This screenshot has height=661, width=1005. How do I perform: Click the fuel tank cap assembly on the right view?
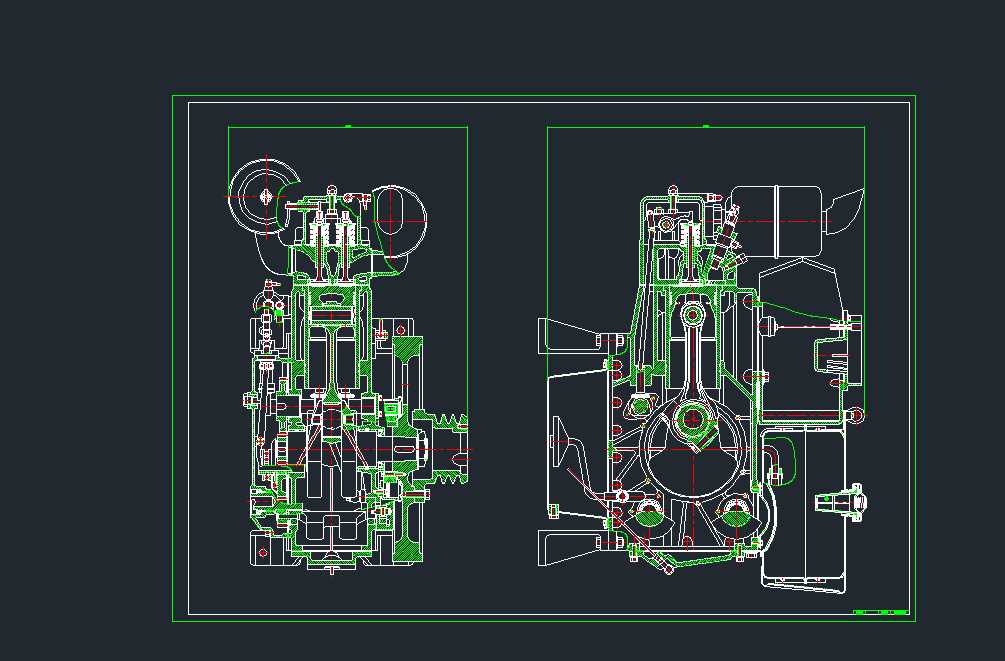tap(840, 501)
